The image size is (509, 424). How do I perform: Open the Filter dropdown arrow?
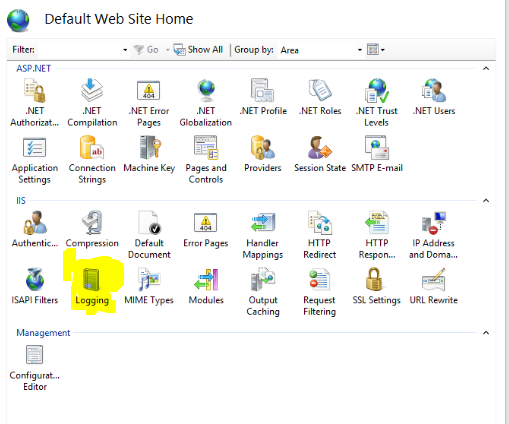pyautogui.click(x=125, y=50)
